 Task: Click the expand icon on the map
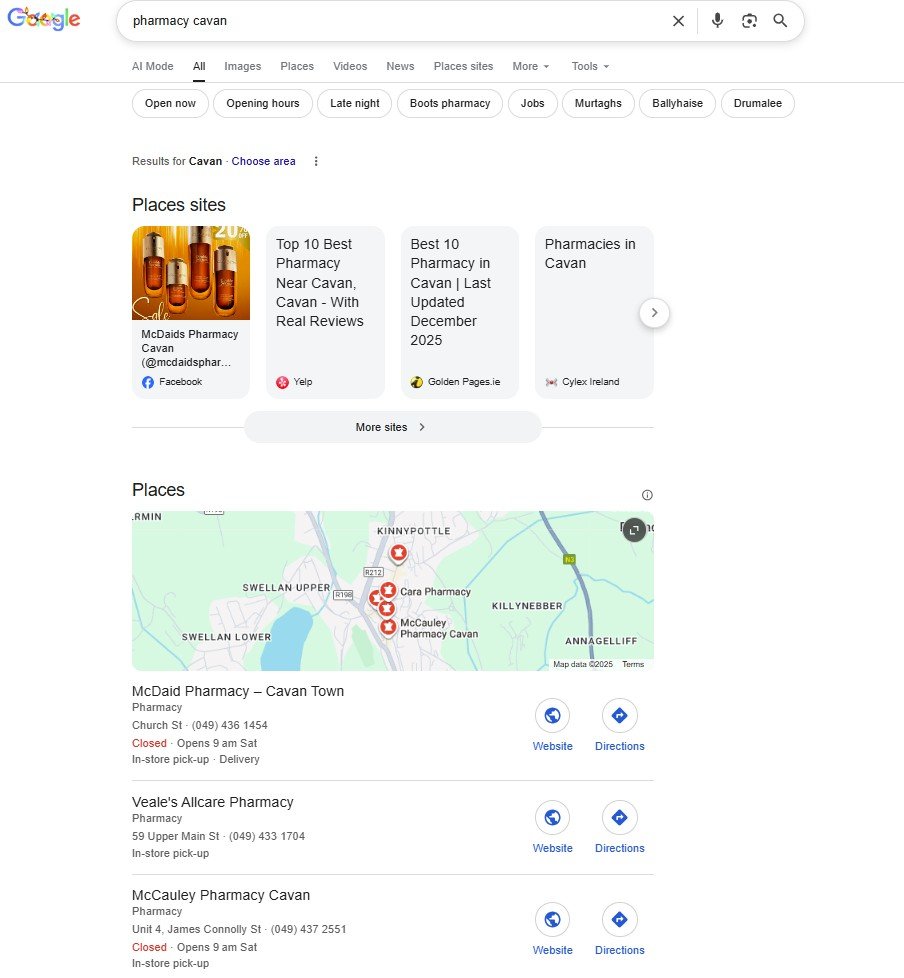(634, 530)
